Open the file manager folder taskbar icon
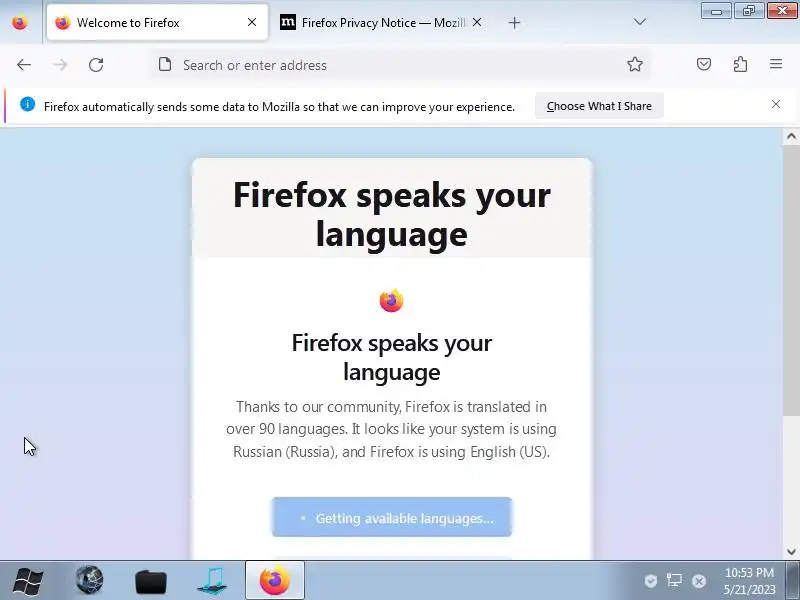Screen dimensions: 800x600 (151, 581)
